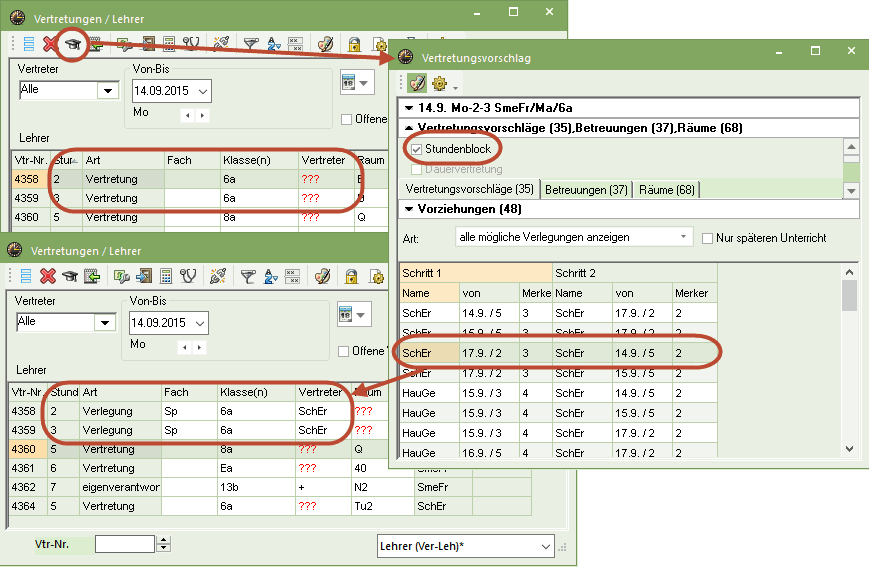Collapse the Vorziehungen (48) section
The width and height of the screenshot is (869, 567).
tap(409, 209)
